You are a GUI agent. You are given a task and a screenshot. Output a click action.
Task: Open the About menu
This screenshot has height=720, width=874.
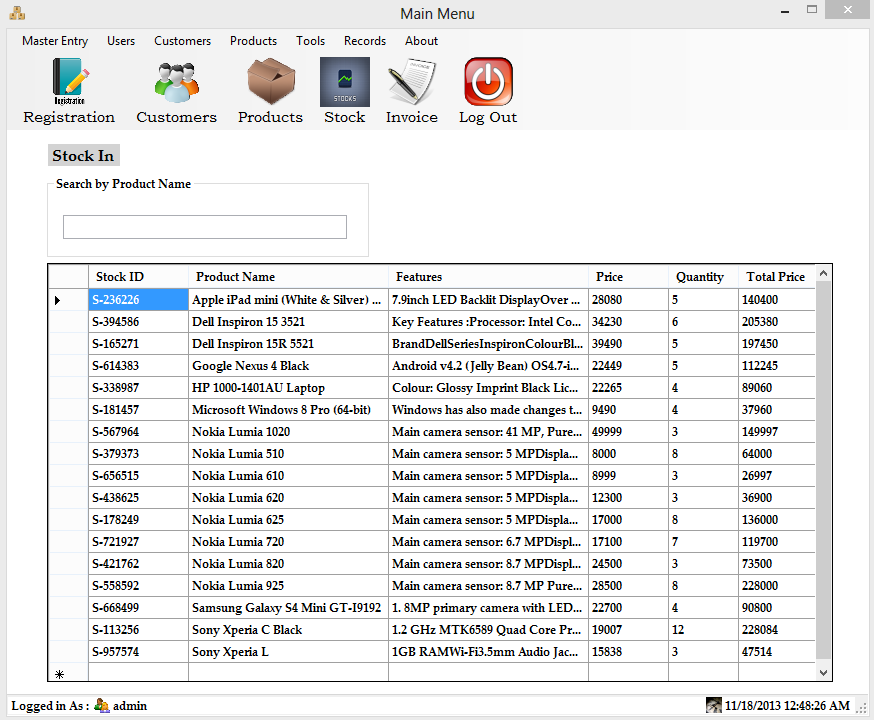pos(421,41)
